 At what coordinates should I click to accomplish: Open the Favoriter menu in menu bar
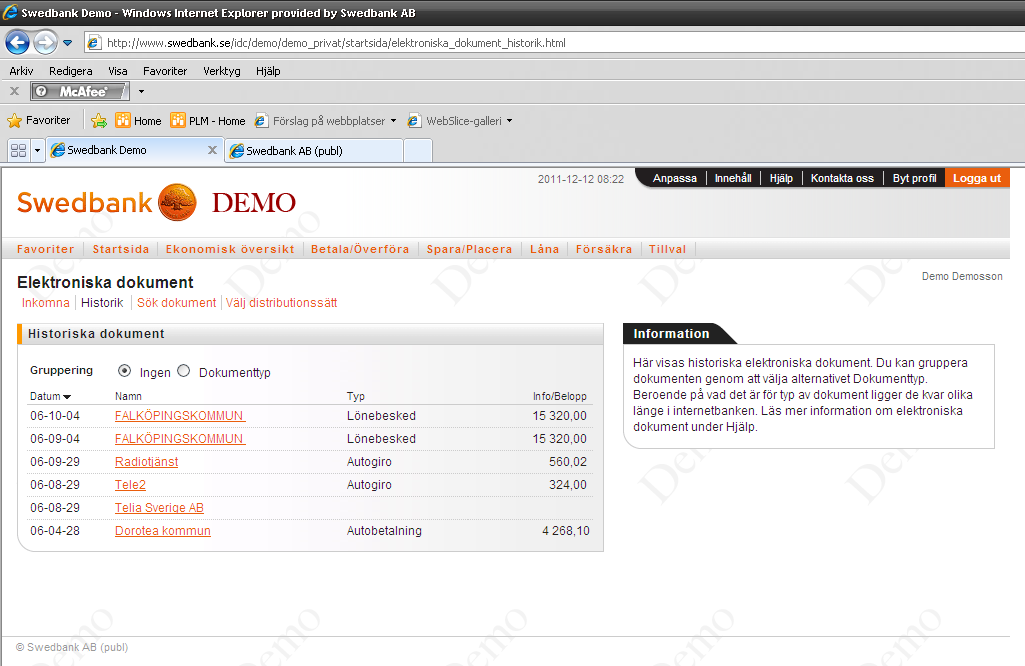[165, 71]
